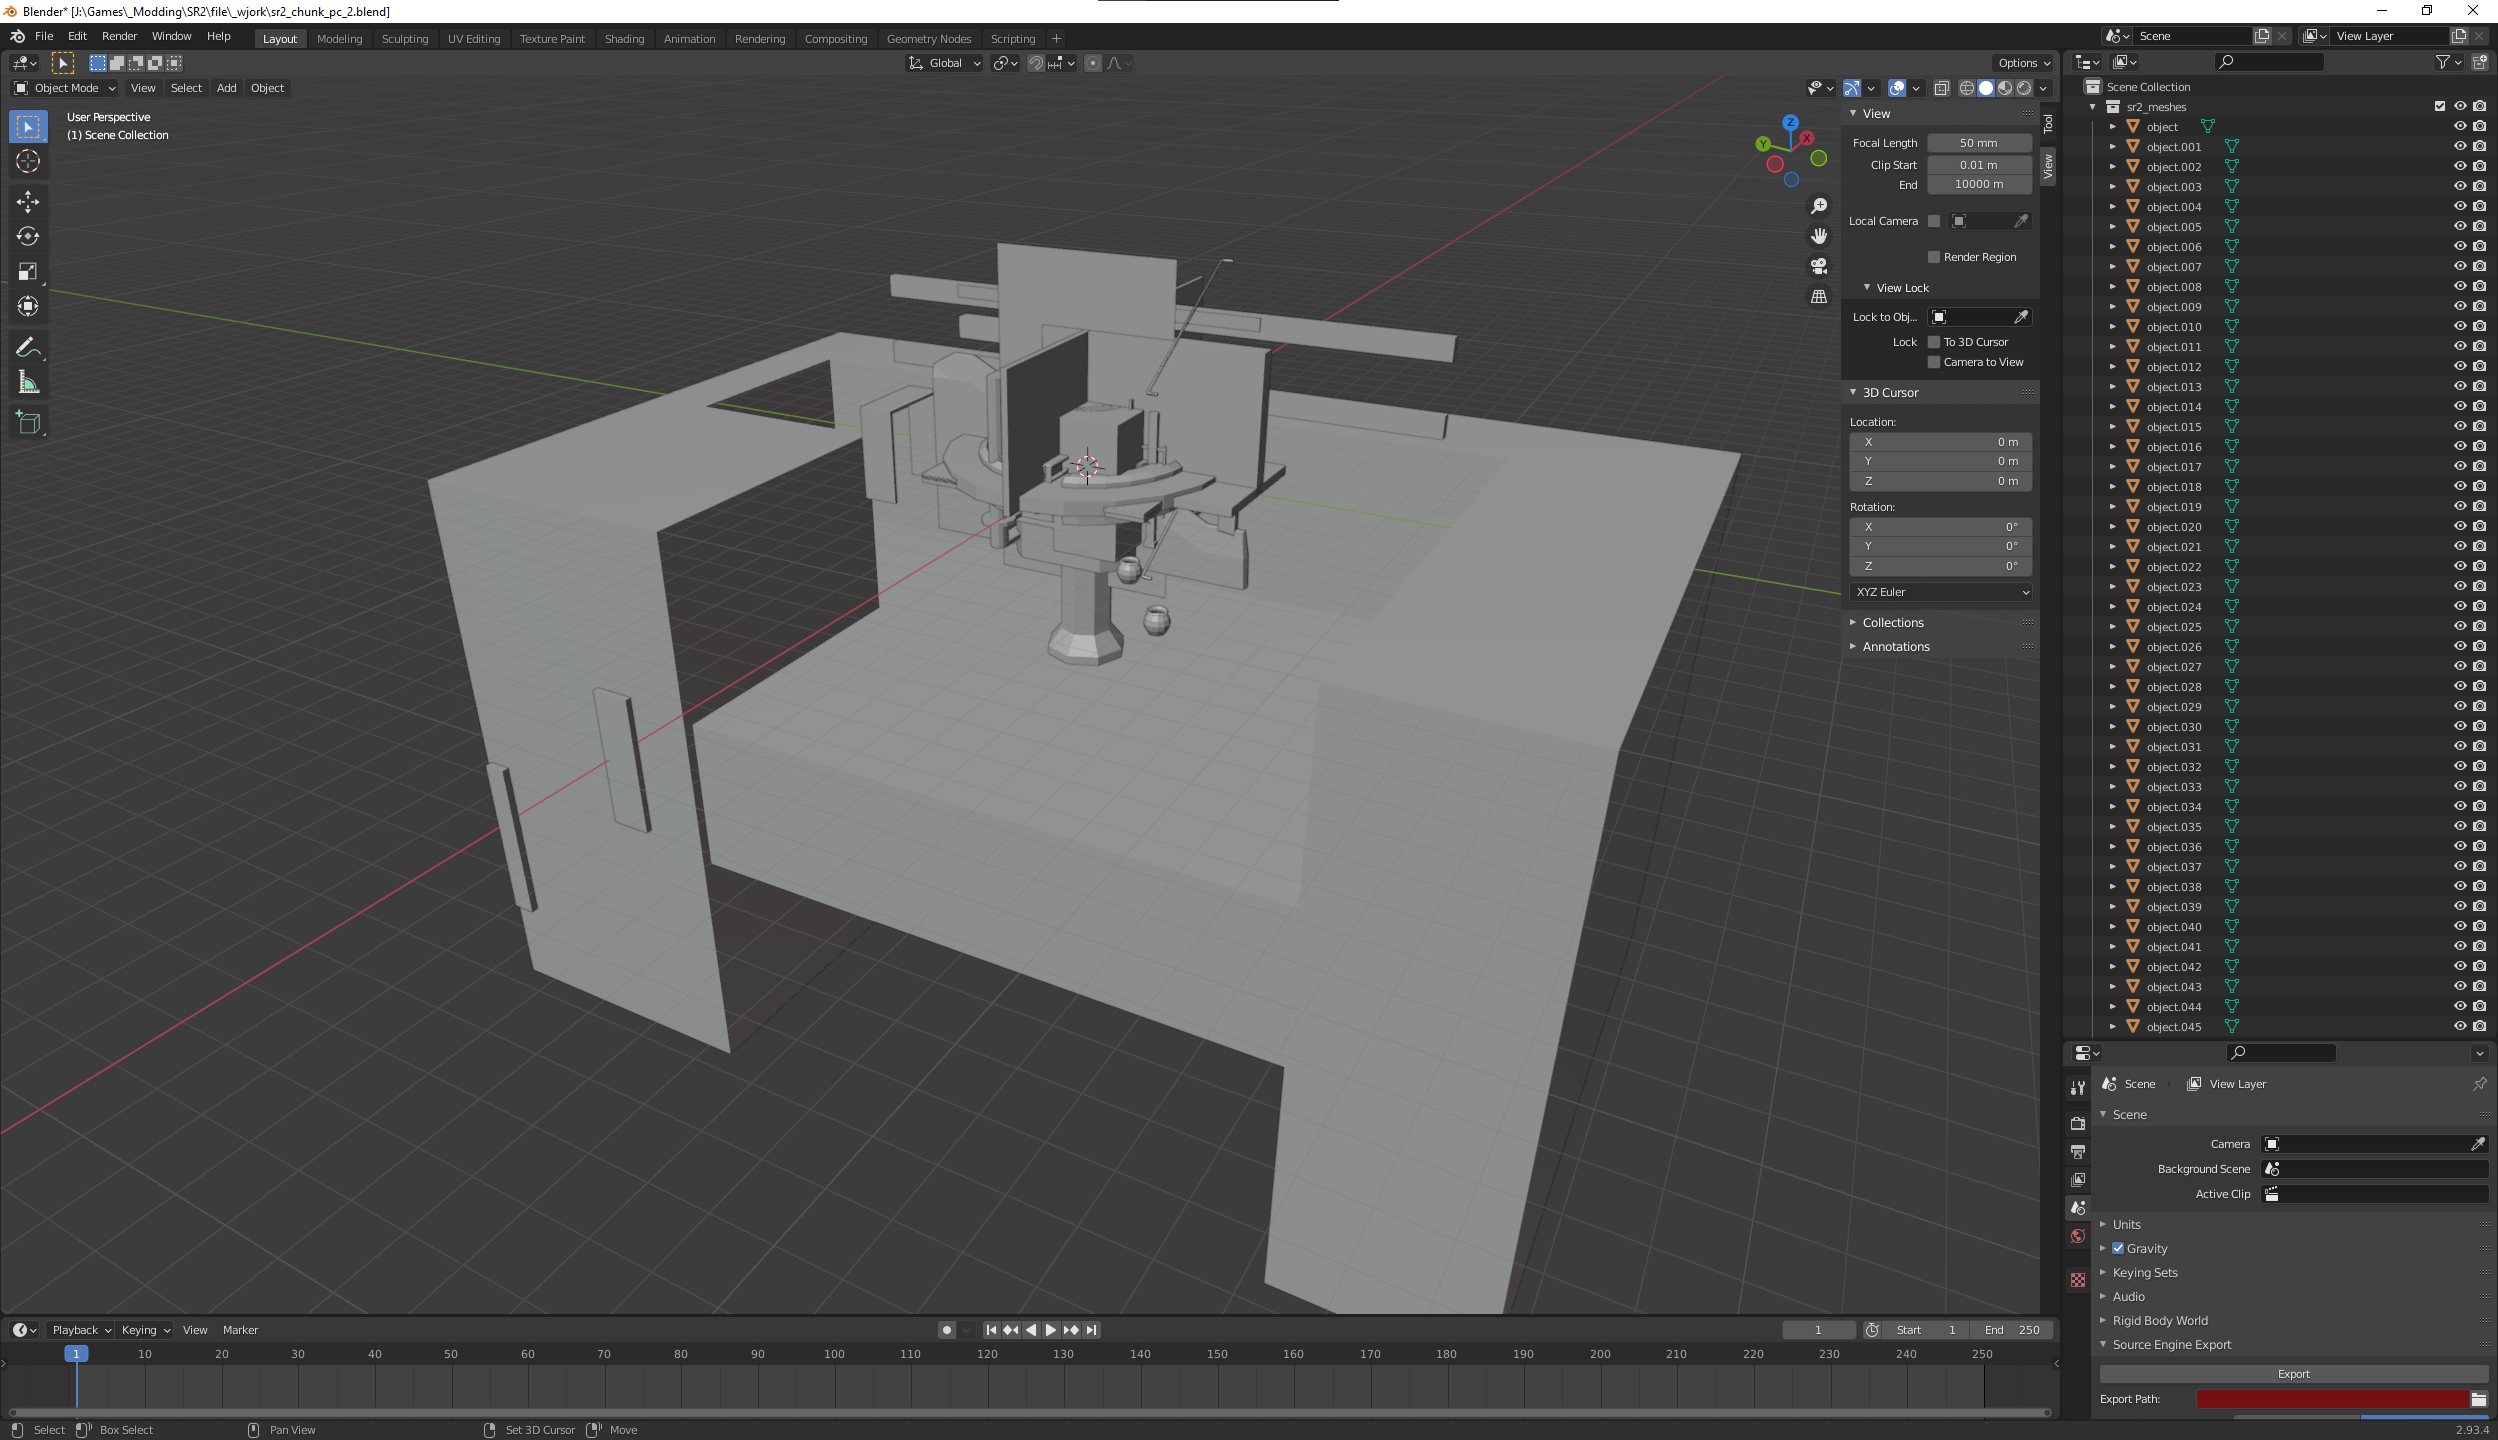
Task: Click the Clip Start 0.01 m field
Action: coord(1979,165)
